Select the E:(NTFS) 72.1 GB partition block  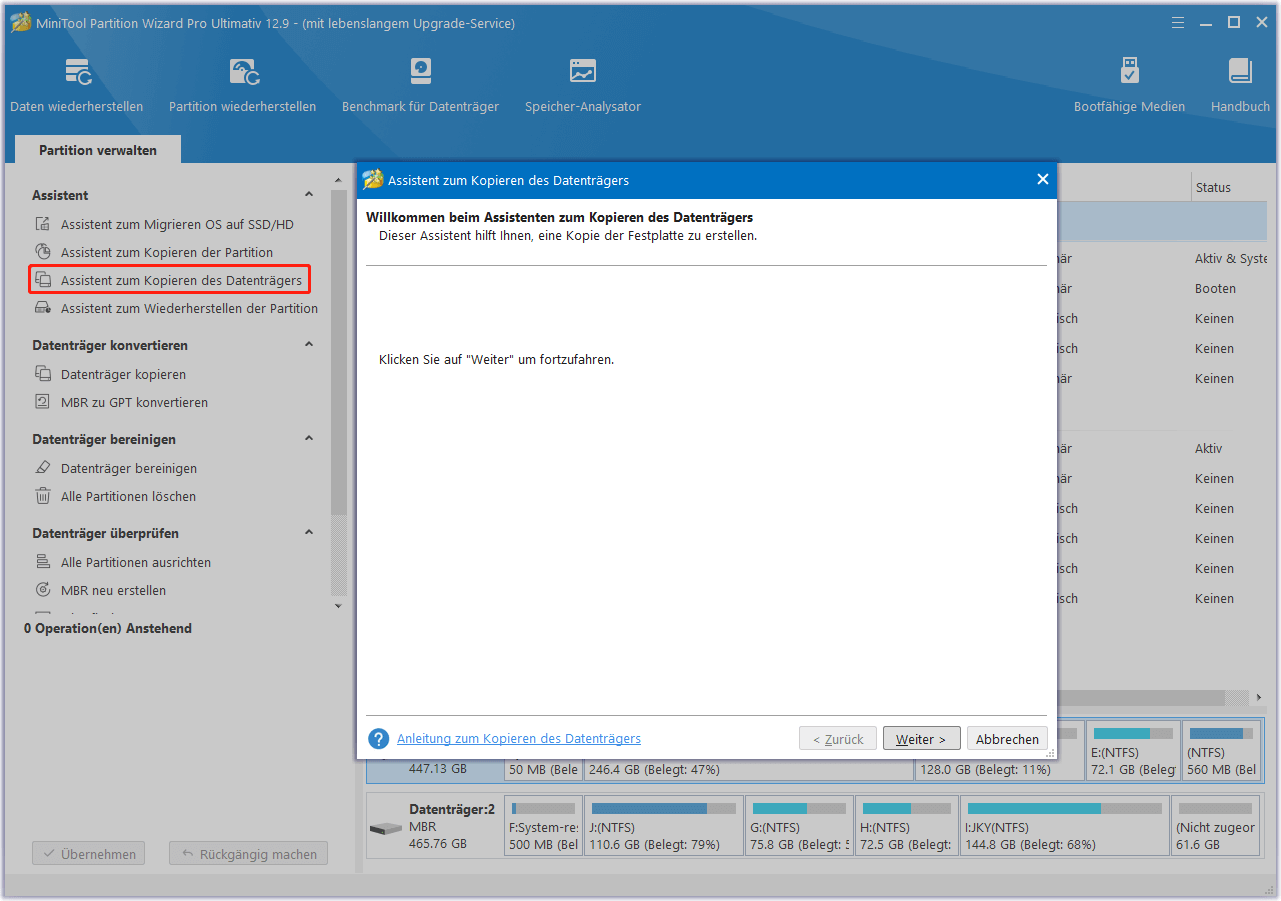[1133, 750]
